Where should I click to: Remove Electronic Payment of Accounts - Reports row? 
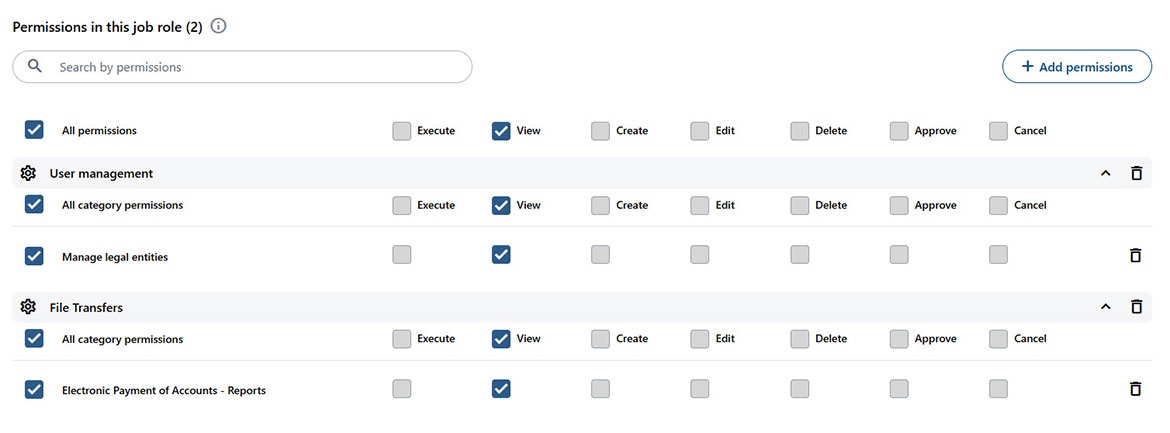(1135, 390)
